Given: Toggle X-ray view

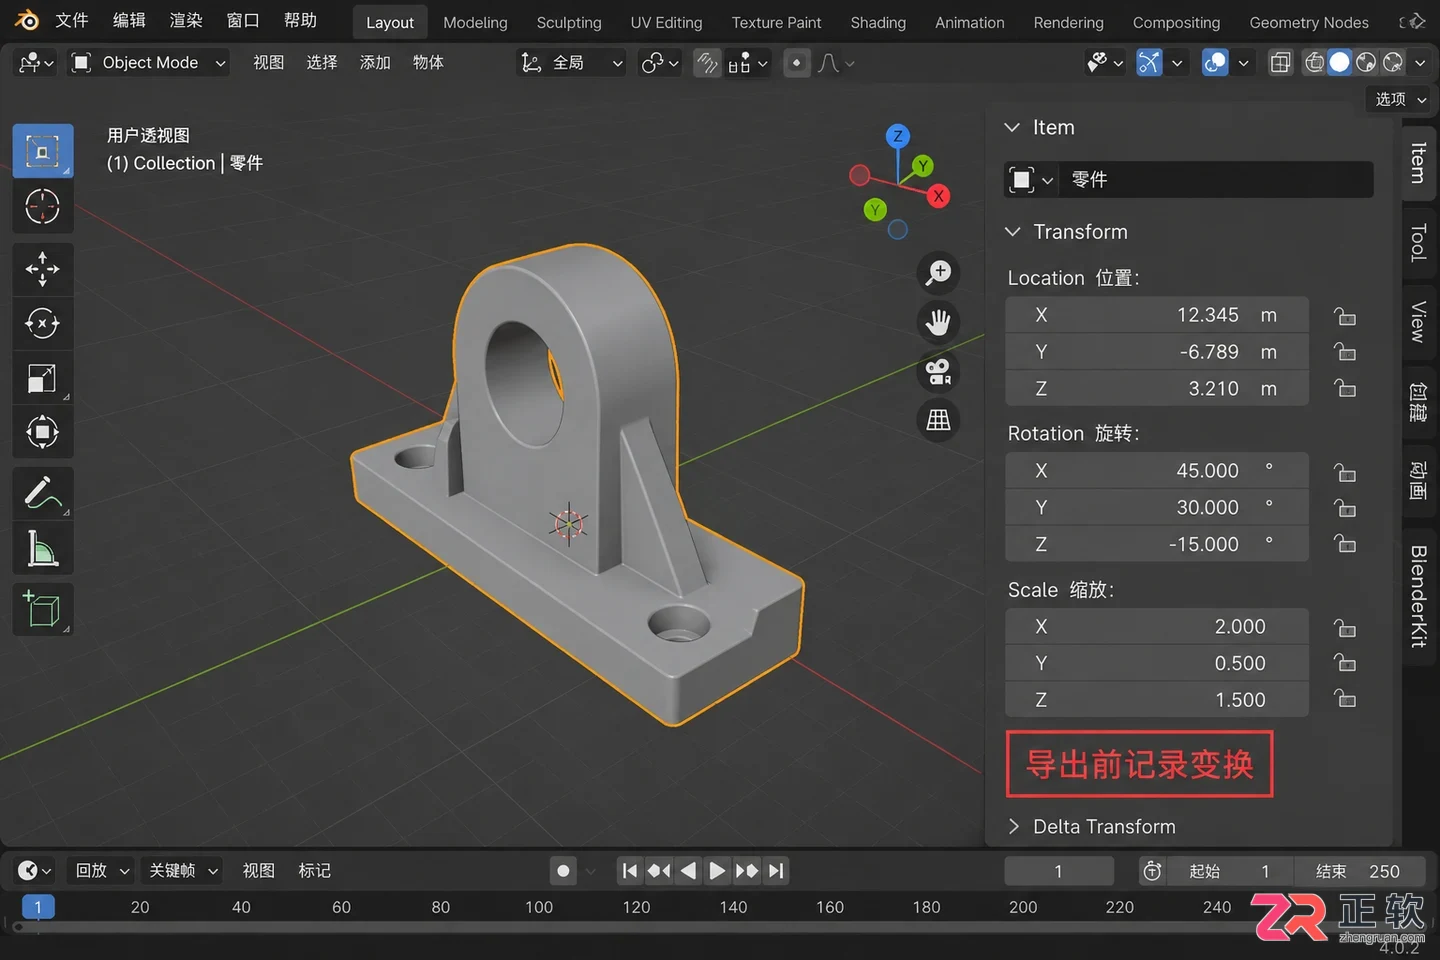Looking at the screenshot, I should pyautogui.click(x=1280, y=63).
